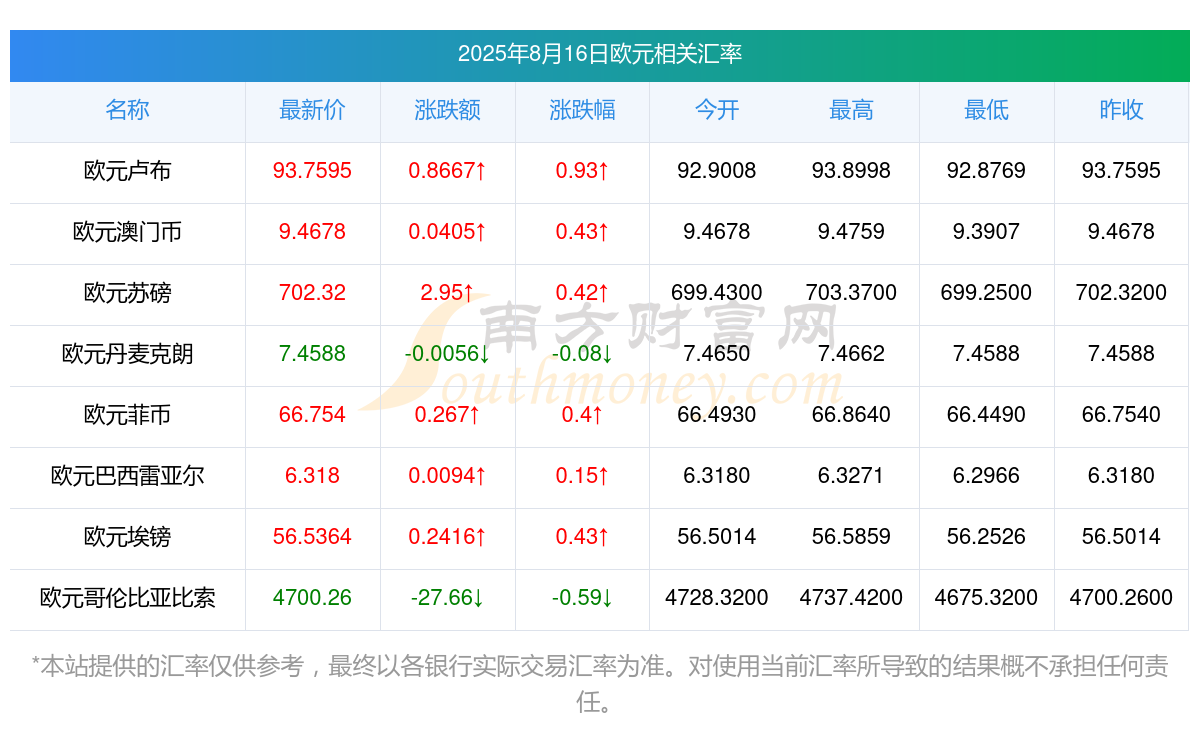Select high value 7.4662
The width and height of the screenshot is (1200, 733).
point(851,354)
